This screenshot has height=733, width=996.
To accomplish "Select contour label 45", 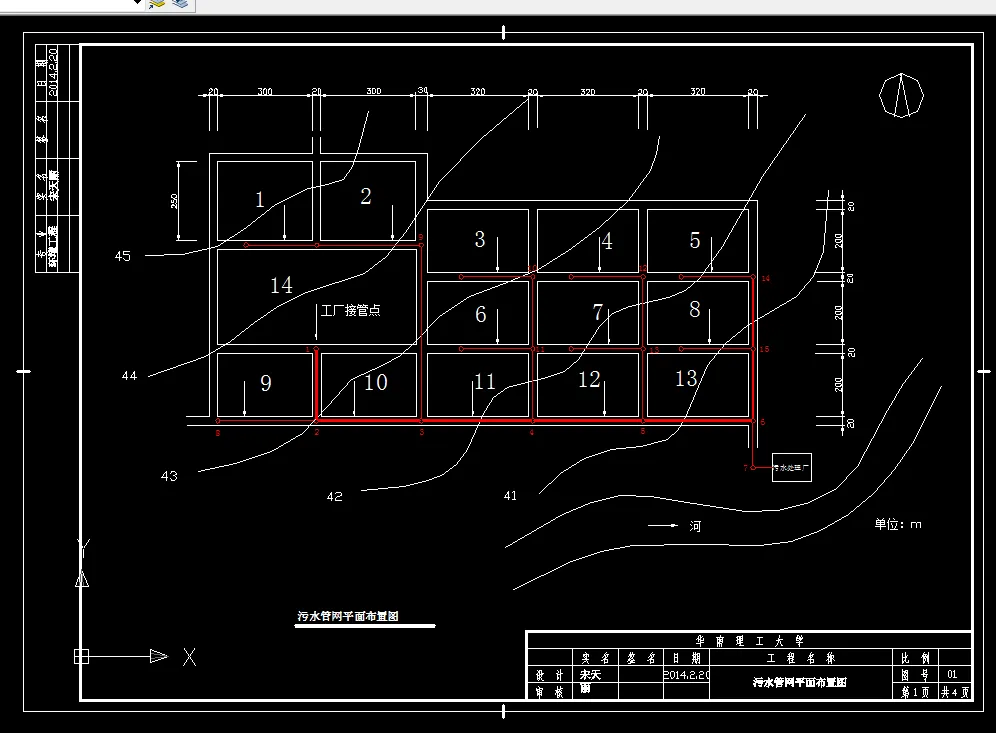I will pos(123,256).
